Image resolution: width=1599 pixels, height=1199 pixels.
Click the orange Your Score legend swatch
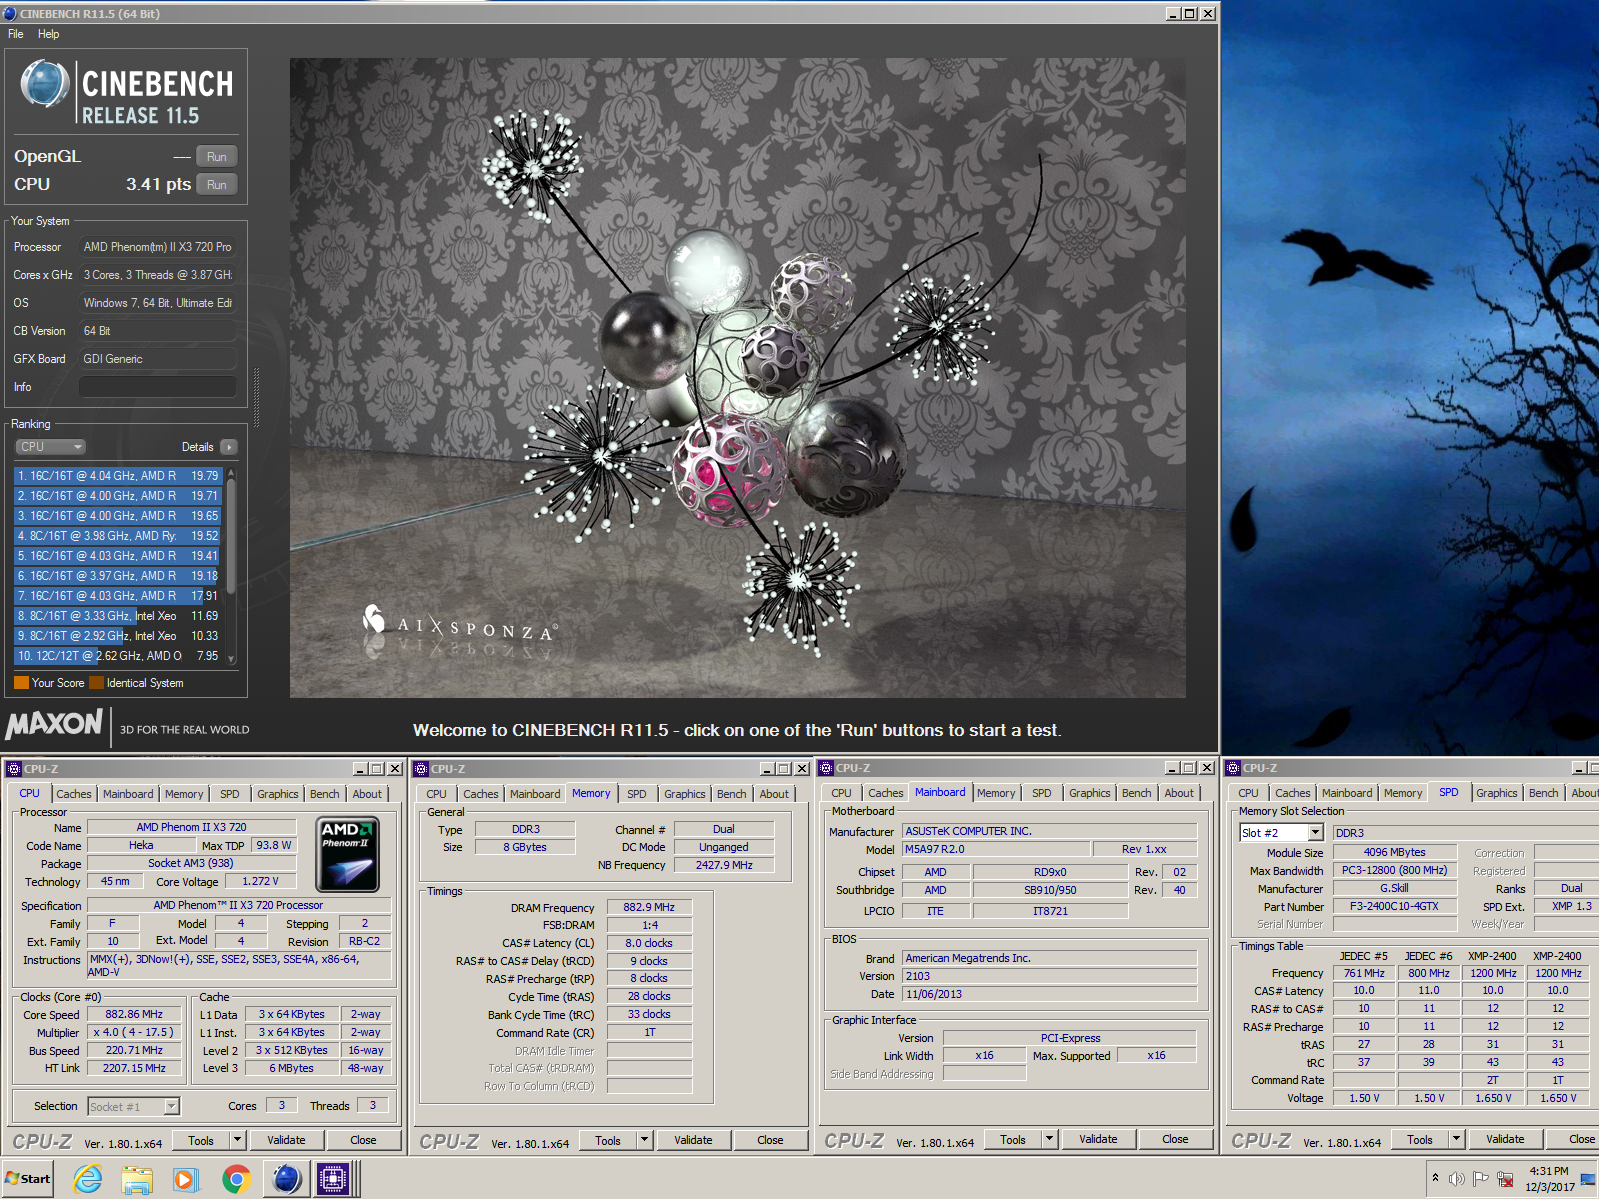[21, 683]
